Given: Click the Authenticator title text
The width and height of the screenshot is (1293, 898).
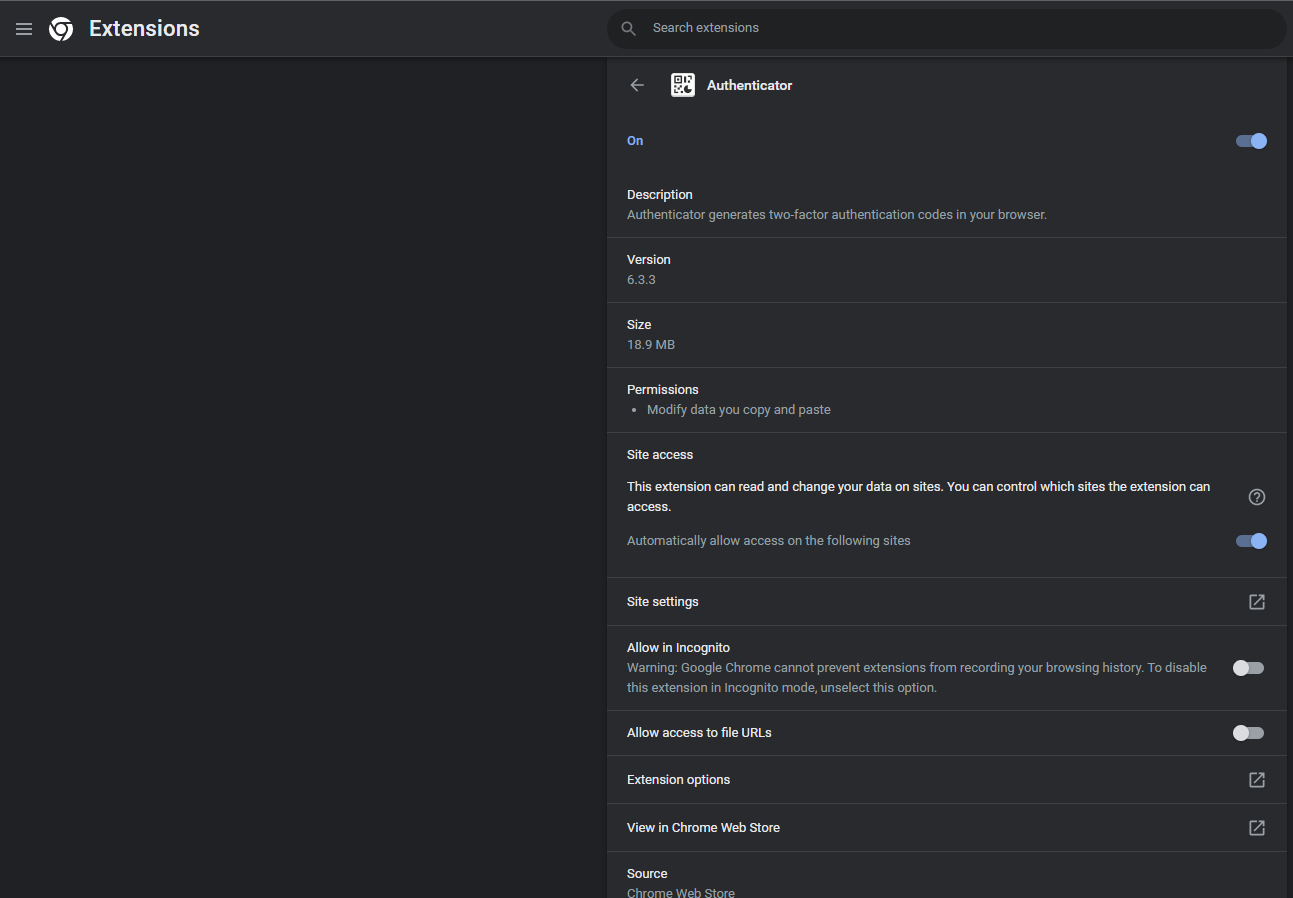Looking at the screenshot, I should (x=749, y=86).
